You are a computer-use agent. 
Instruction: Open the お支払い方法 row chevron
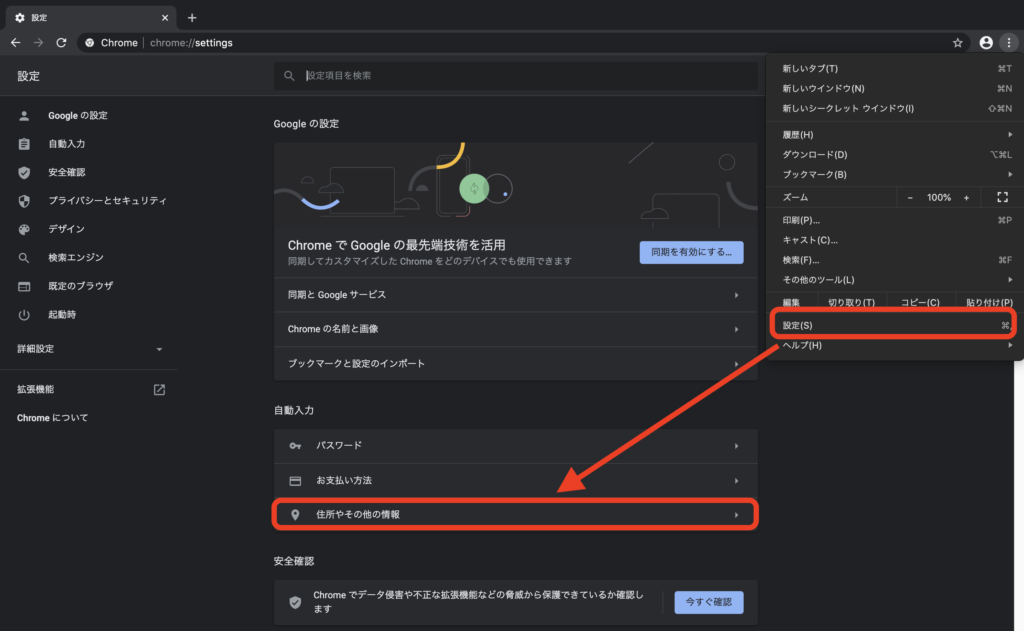click(736, 481)
